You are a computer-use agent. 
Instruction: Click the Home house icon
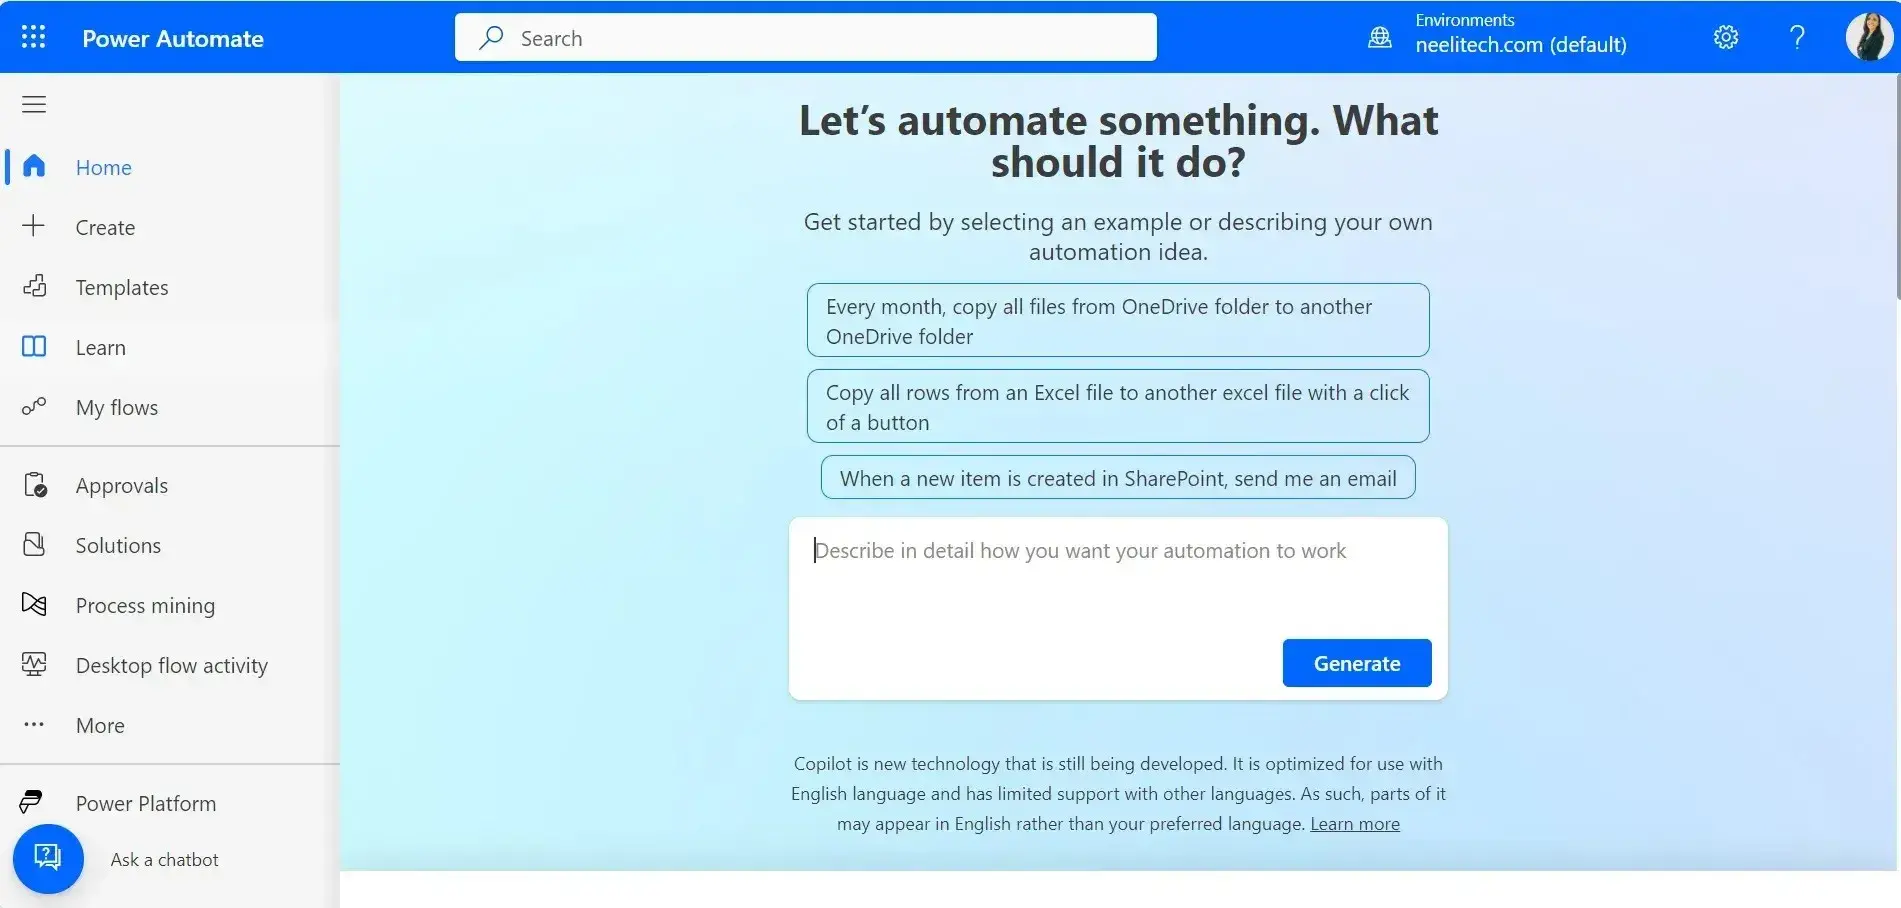[x=34, y=165]
